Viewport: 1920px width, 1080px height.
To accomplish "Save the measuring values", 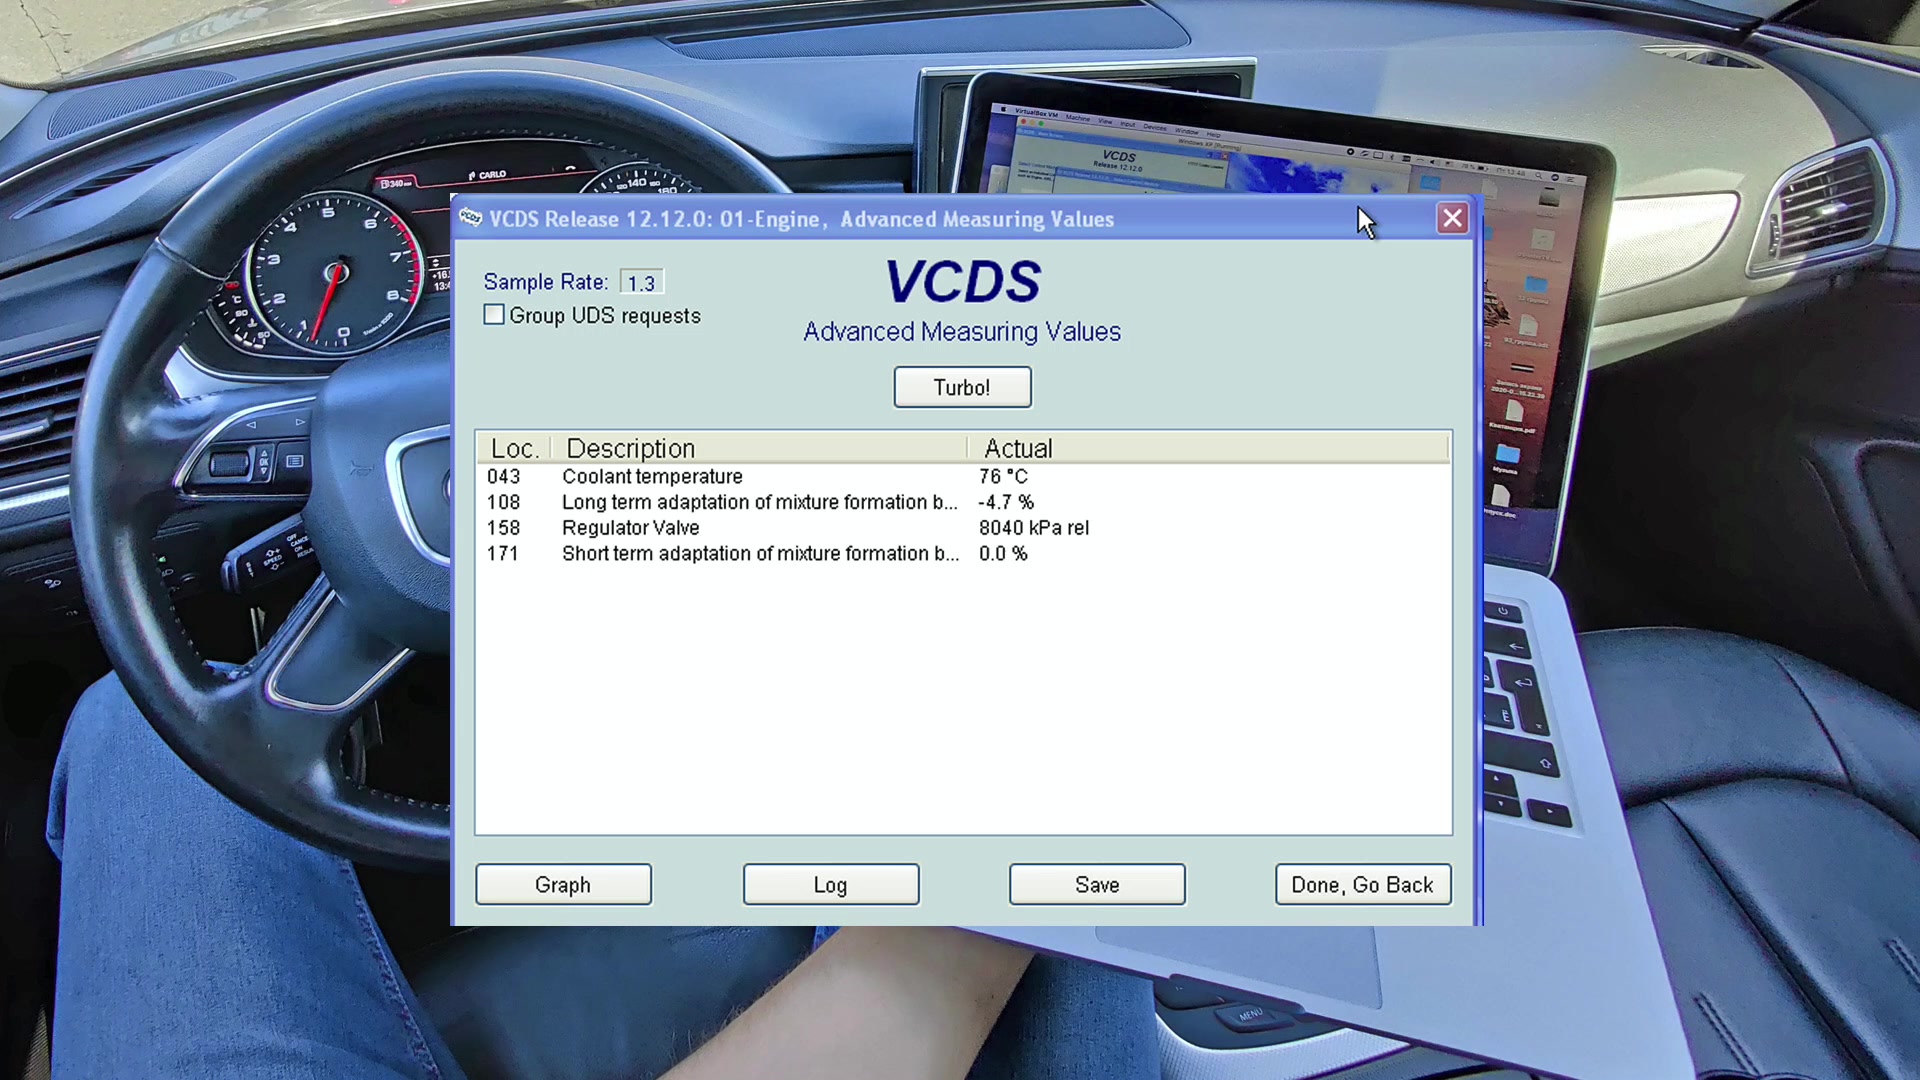I will click(1097, 885).
